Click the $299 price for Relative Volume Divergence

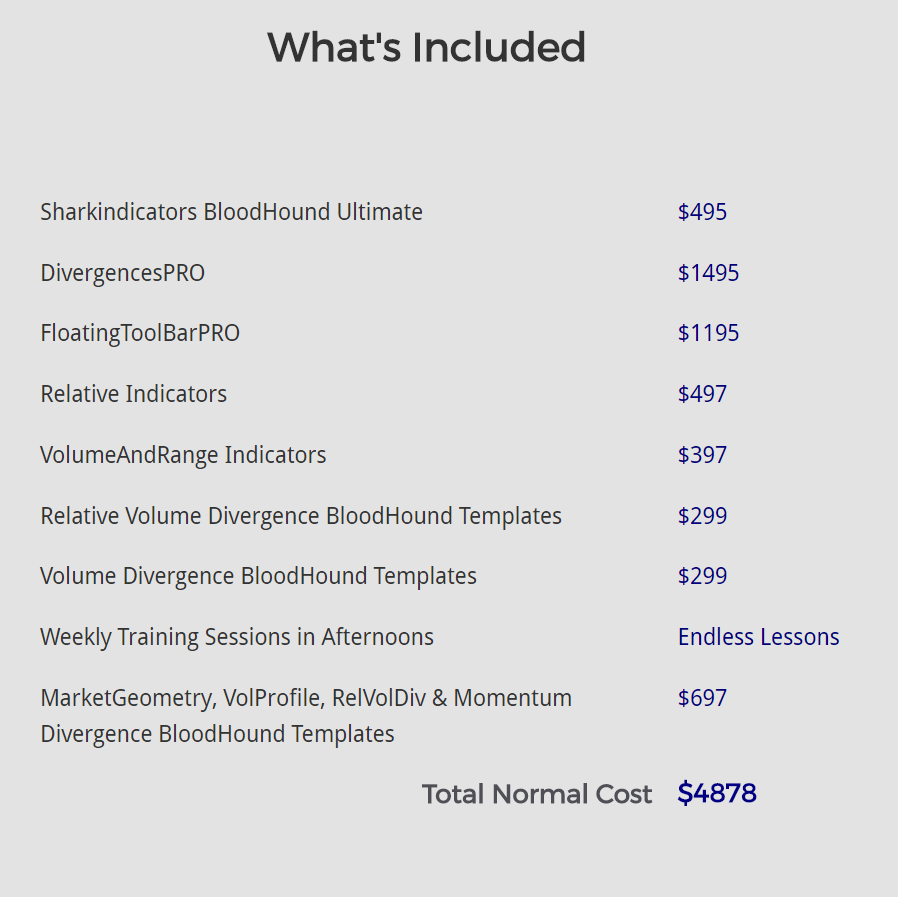click(x=702, y=516)
